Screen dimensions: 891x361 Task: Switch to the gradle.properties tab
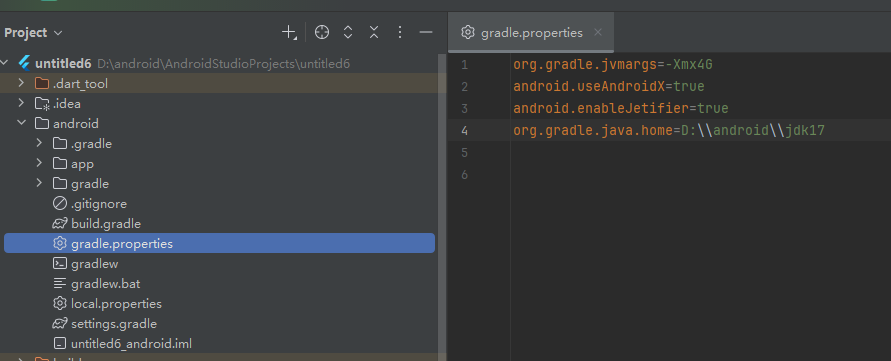(x=531, y=32)
